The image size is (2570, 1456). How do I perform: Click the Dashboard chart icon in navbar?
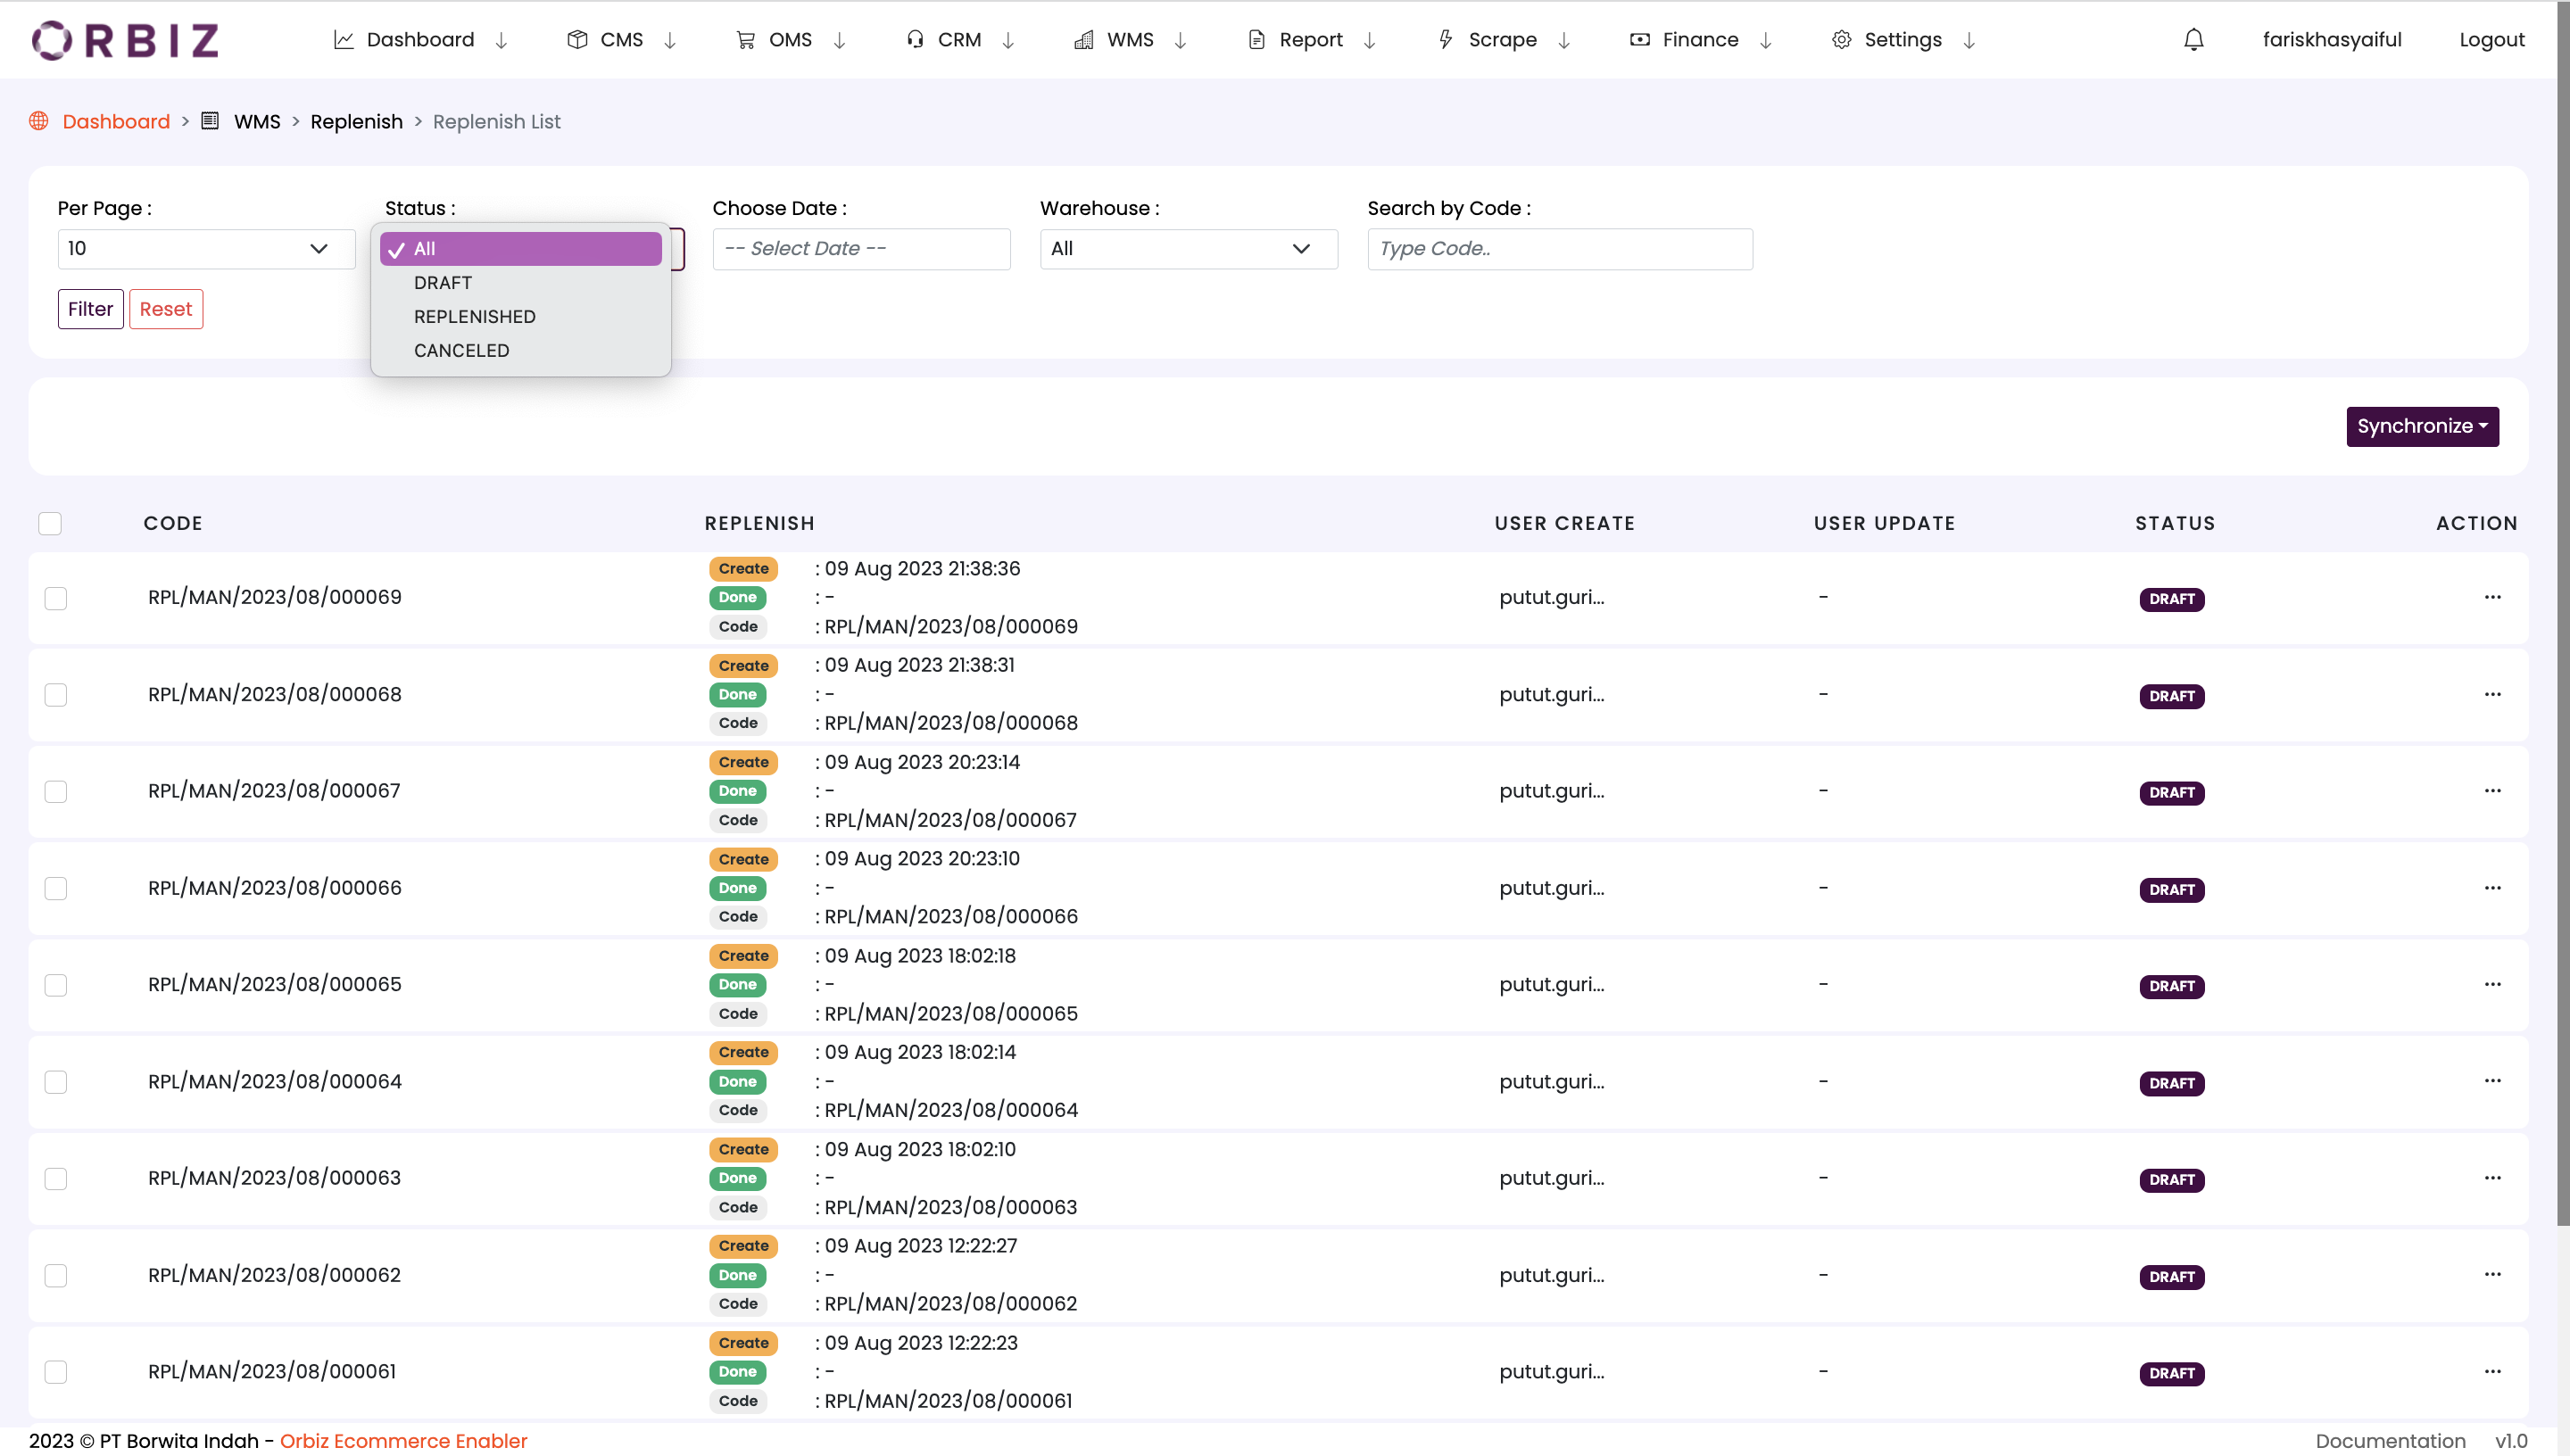(x=343, y=40)
